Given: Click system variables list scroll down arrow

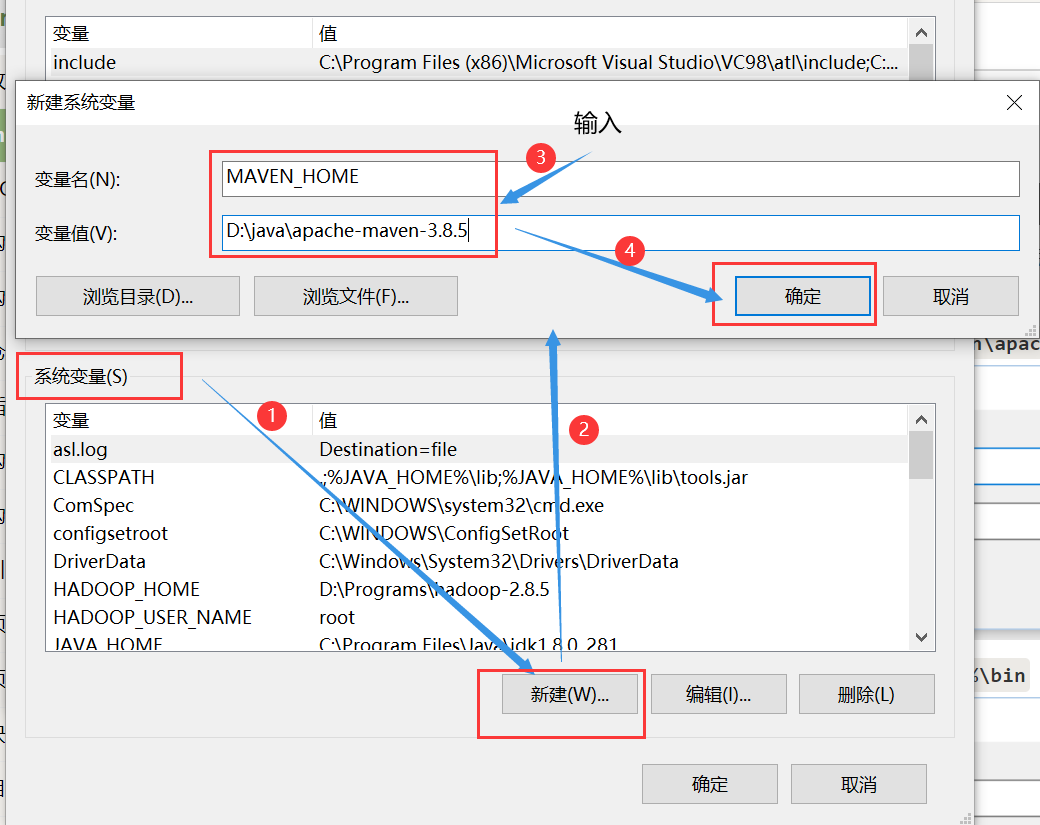Looking at the screenshot, I should pyautogui.click(x=921, y=637).
